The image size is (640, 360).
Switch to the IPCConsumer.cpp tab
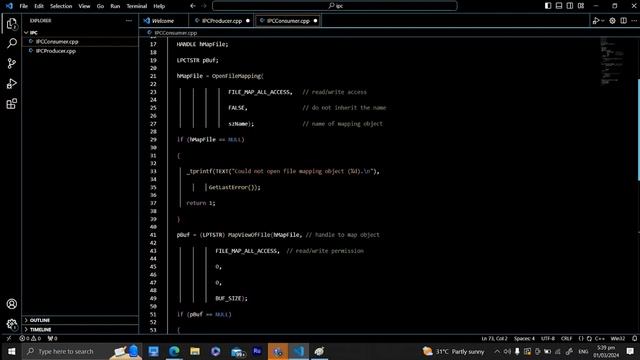tap(288, 21)
